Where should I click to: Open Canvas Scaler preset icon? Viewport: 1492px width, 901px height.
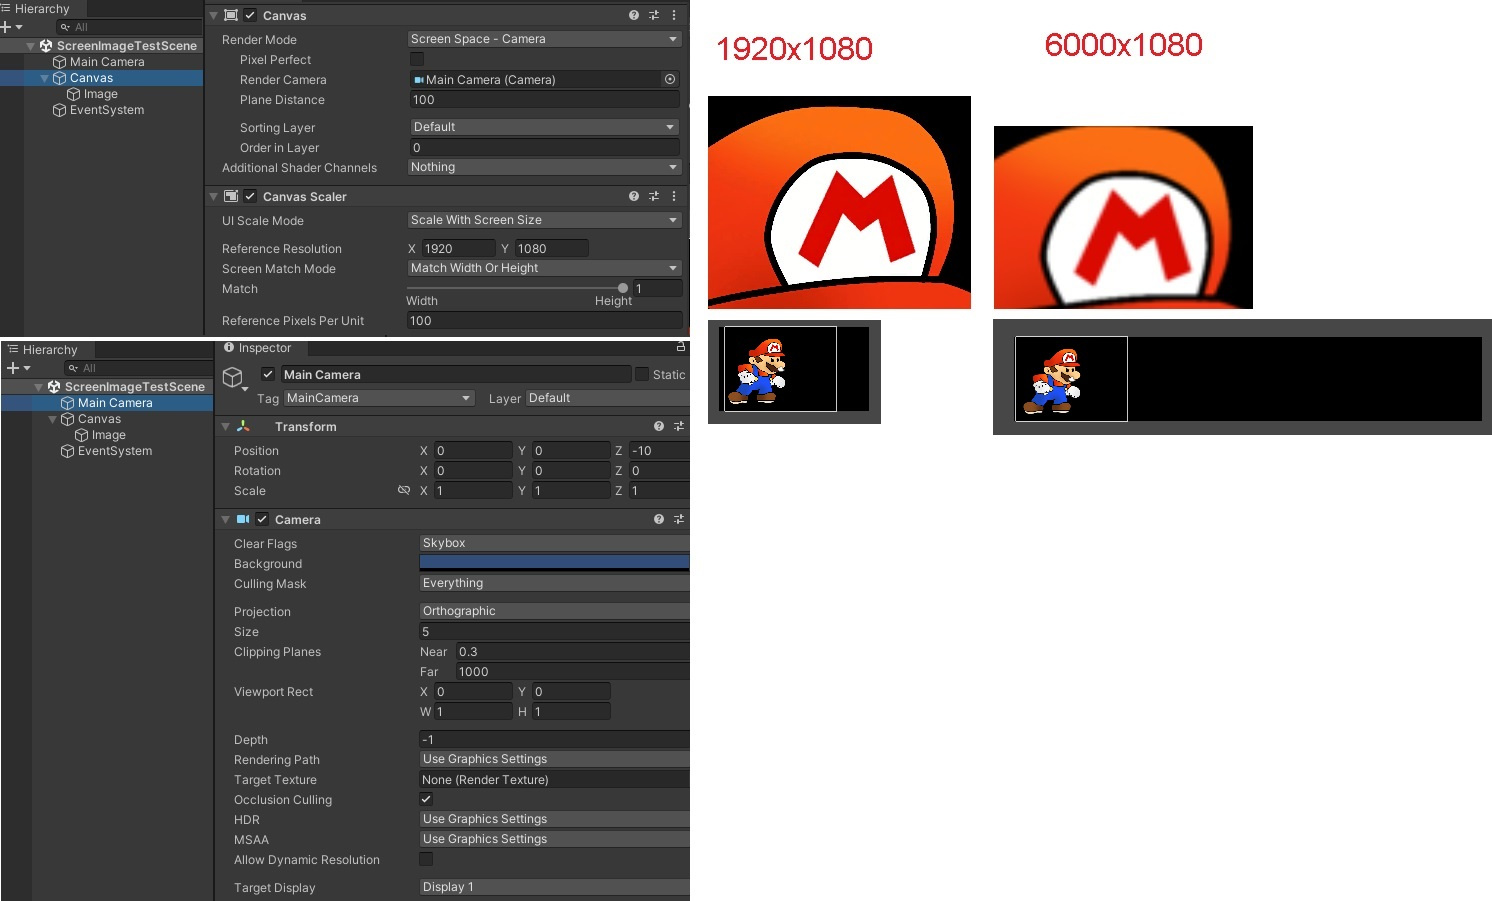[653, 196]
